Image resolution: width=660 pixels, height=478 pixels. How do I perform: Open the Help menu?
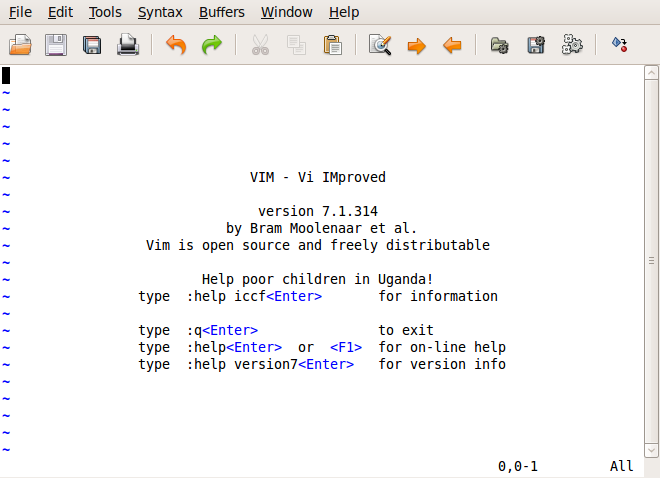(x=344, y=12)
